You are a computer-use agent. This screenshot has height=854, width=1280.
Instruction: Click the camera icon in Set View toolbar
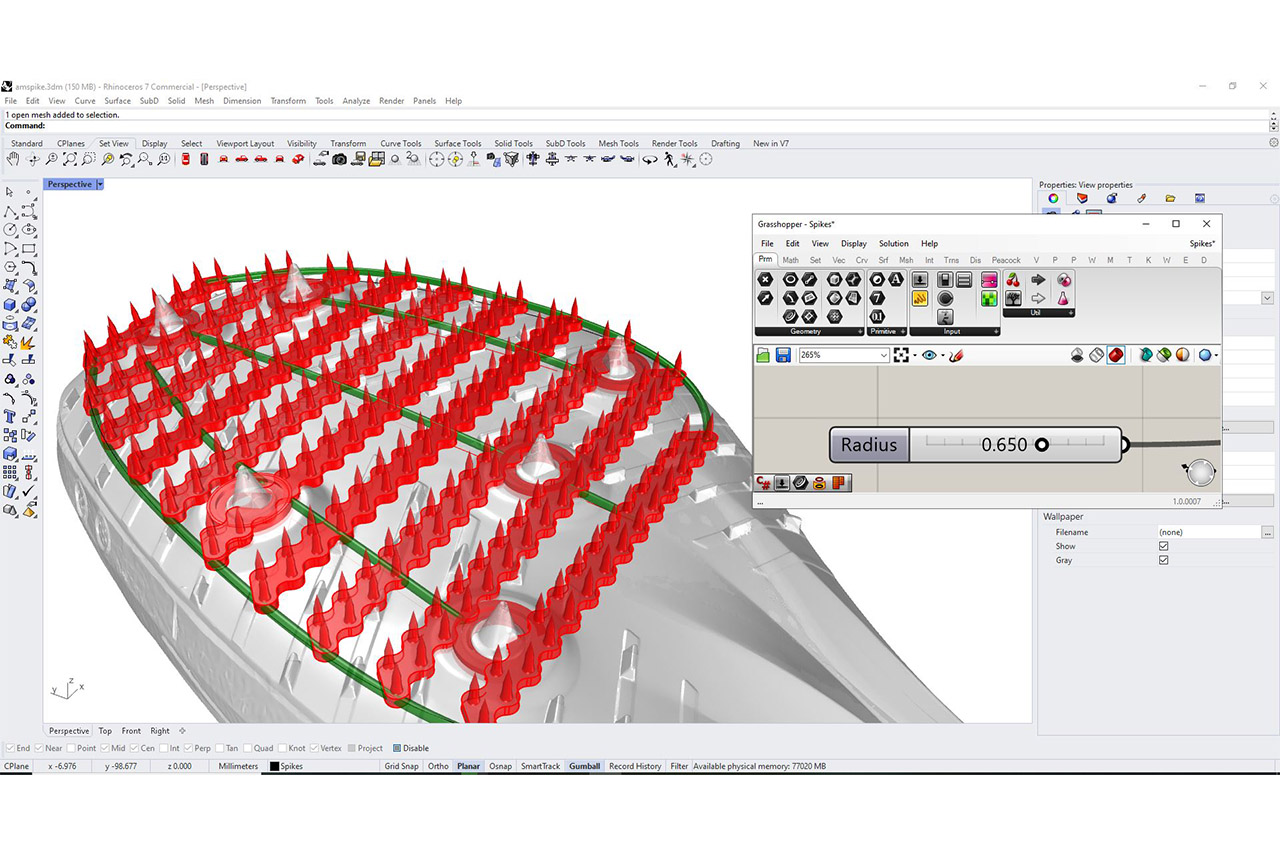tap(340, 160)
